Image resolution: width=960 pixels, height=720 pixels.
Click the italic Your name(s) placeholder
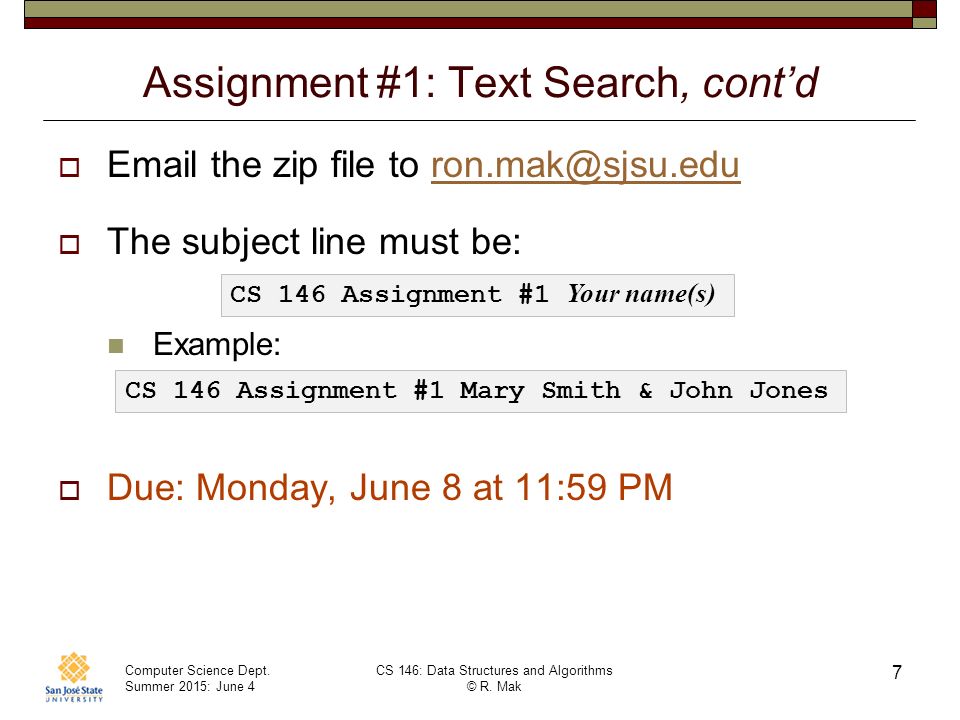point(641,294)
